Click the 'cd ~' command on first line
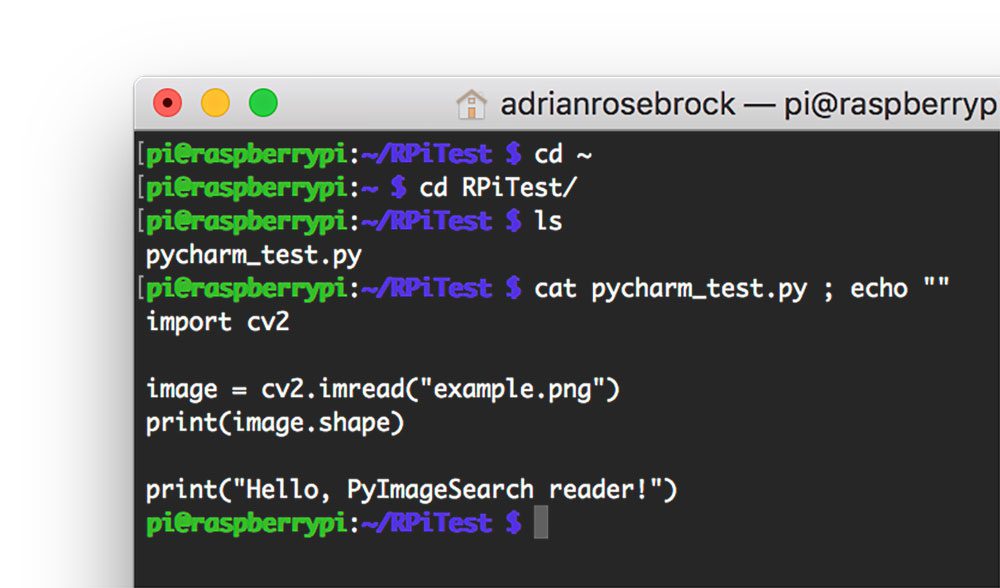This screenshot has width=1000, height=588. coord(563,154)
